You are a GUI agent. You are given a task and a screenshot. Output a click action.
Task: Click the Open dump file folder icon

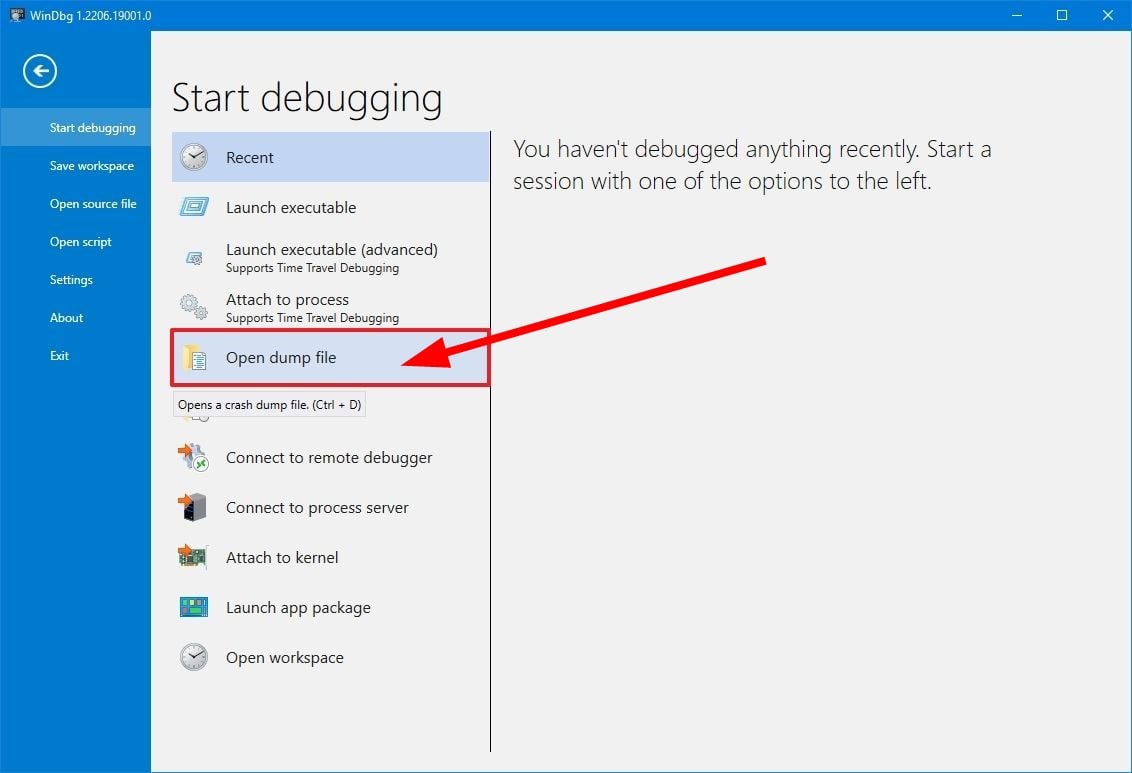(194, 357)
